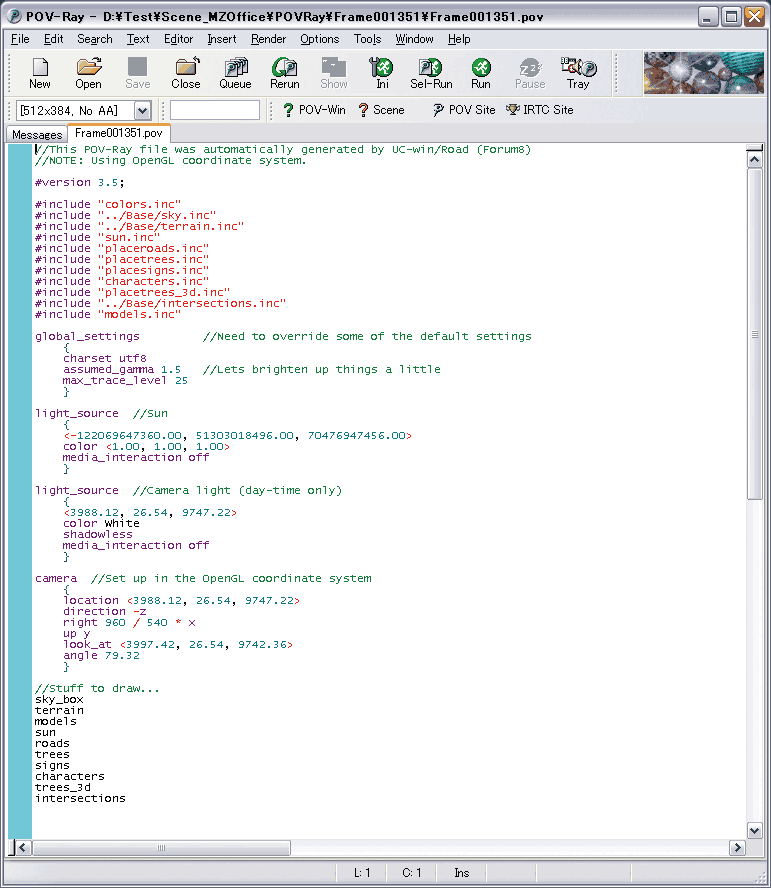The width and height of the screenshot is (771, 888).
Task: Click the '#version 3.5;' line
Action: (79, 182)
